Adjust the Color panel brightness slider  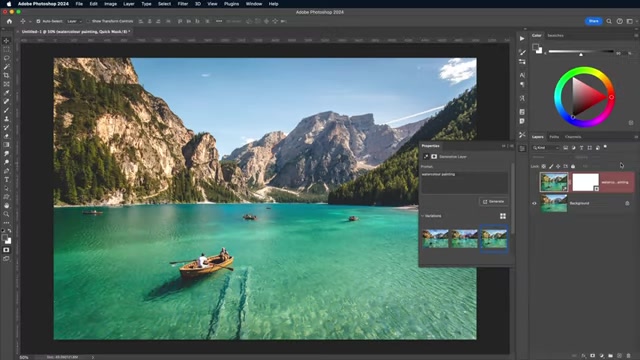pos(581,52)
